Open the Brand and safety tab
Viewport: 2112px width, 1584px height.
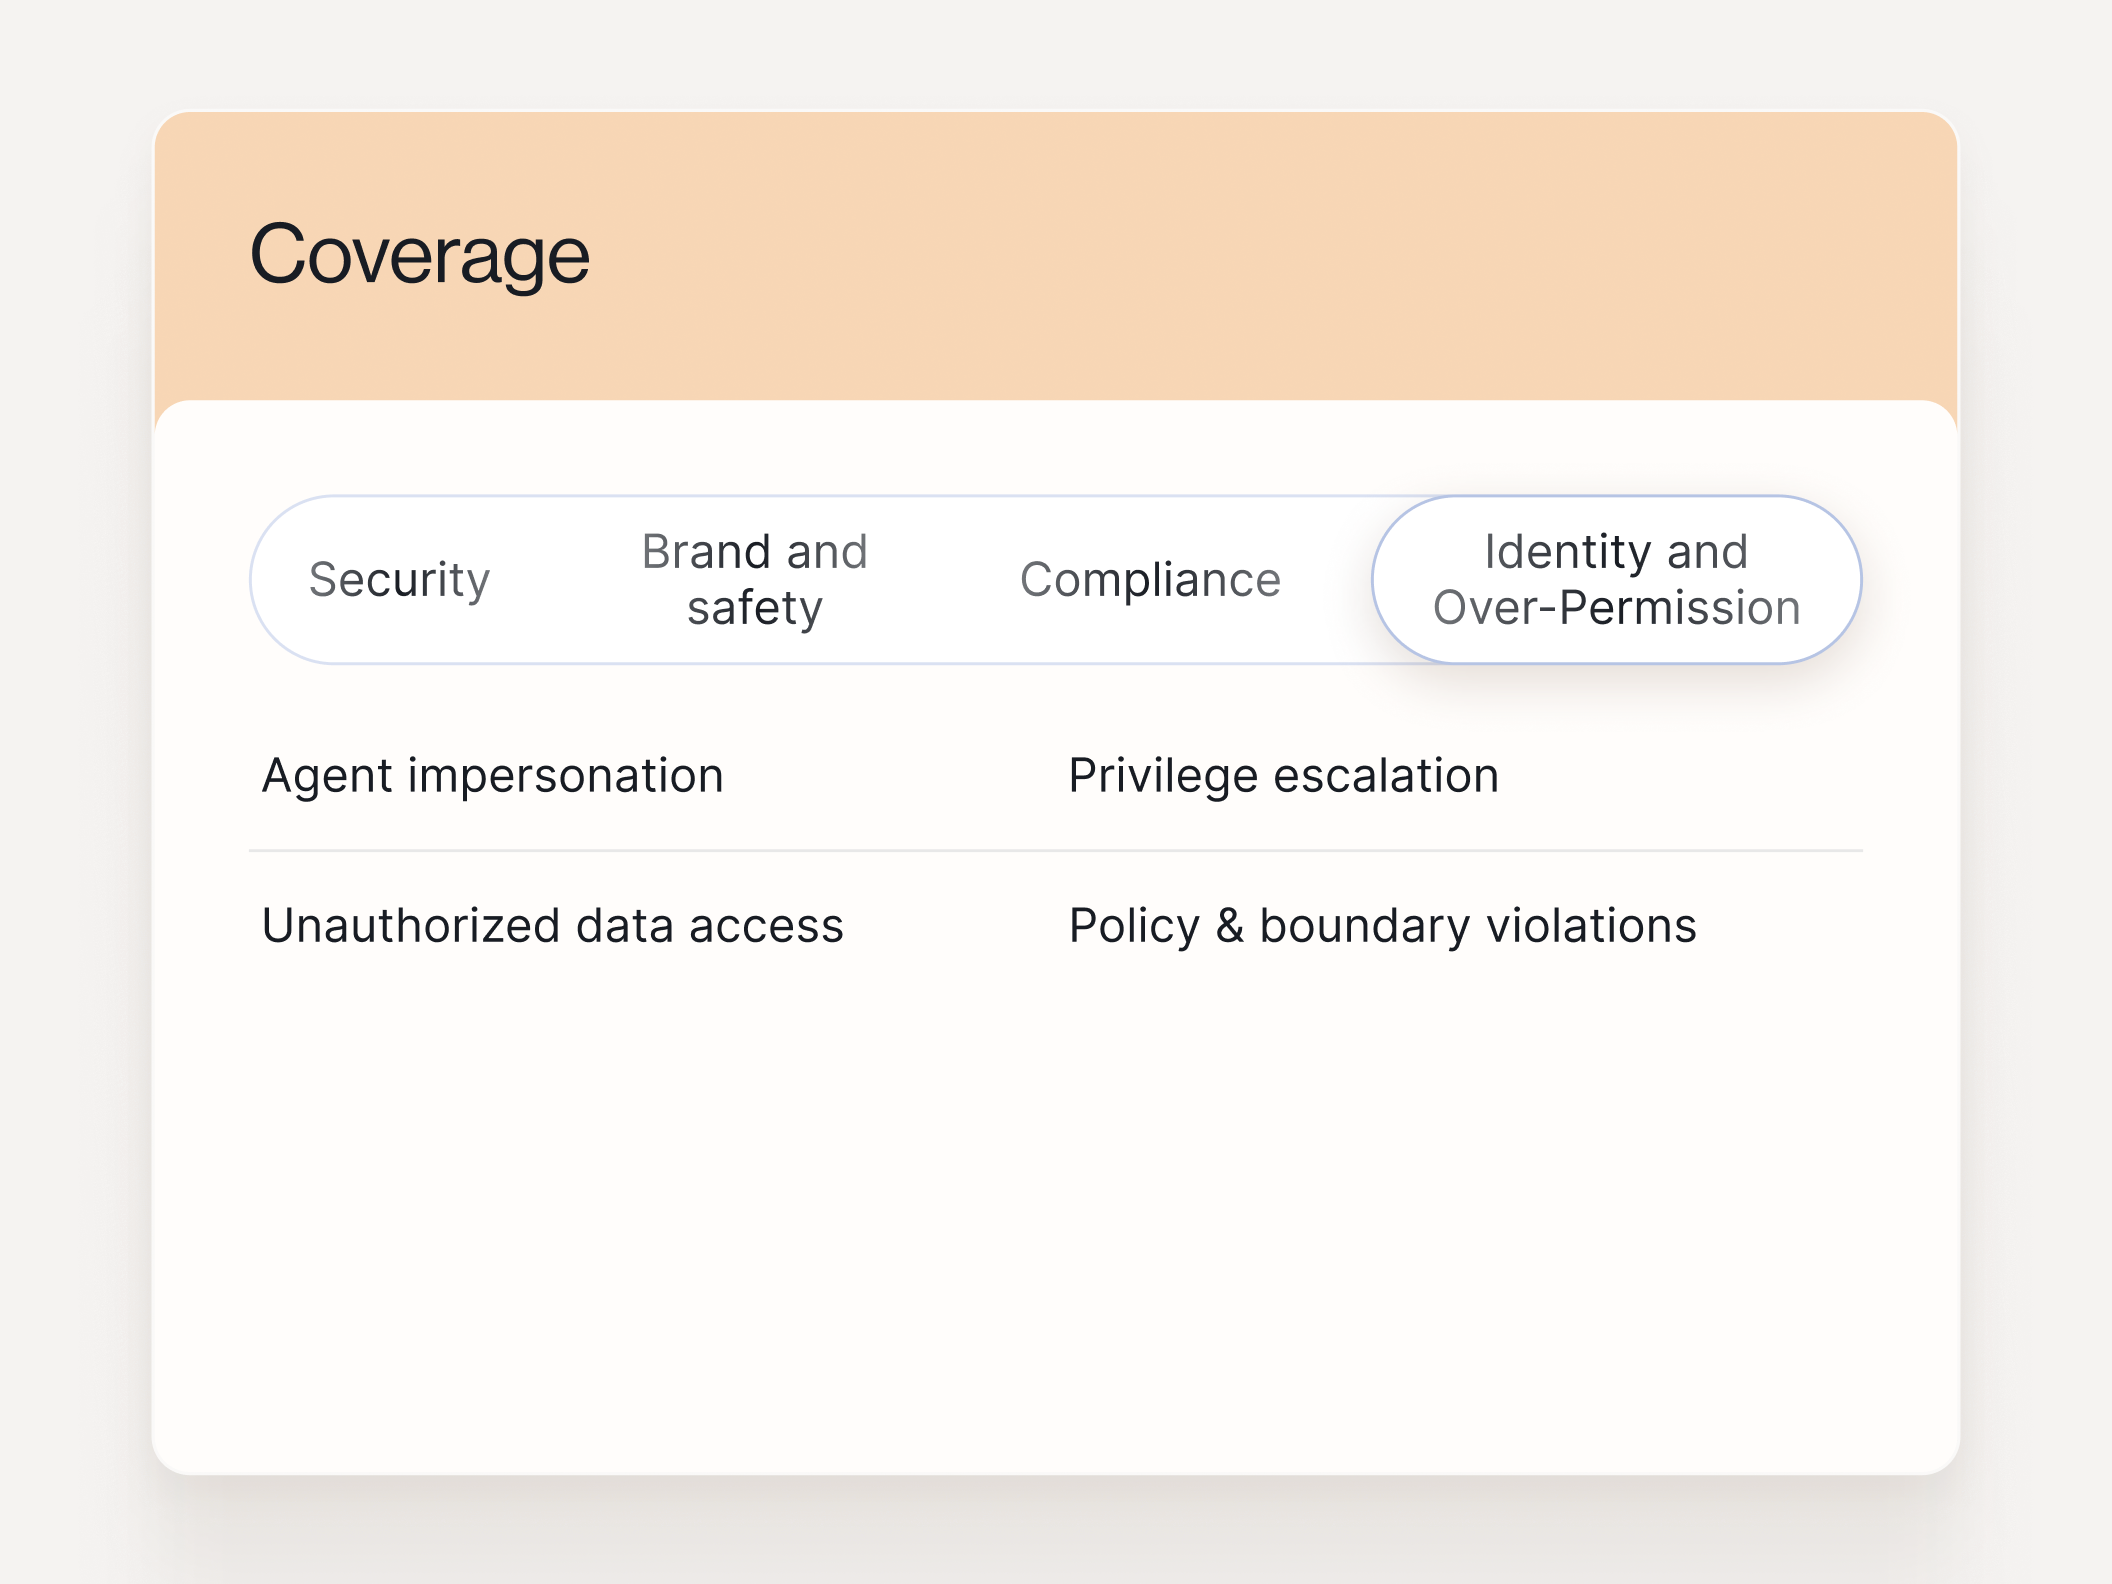pyautogui.click(x=754, y=580)
